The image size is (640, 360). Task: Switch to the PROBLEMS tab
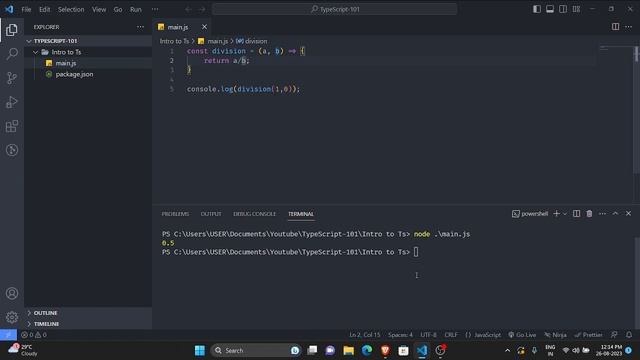click(x=175, y=214)
